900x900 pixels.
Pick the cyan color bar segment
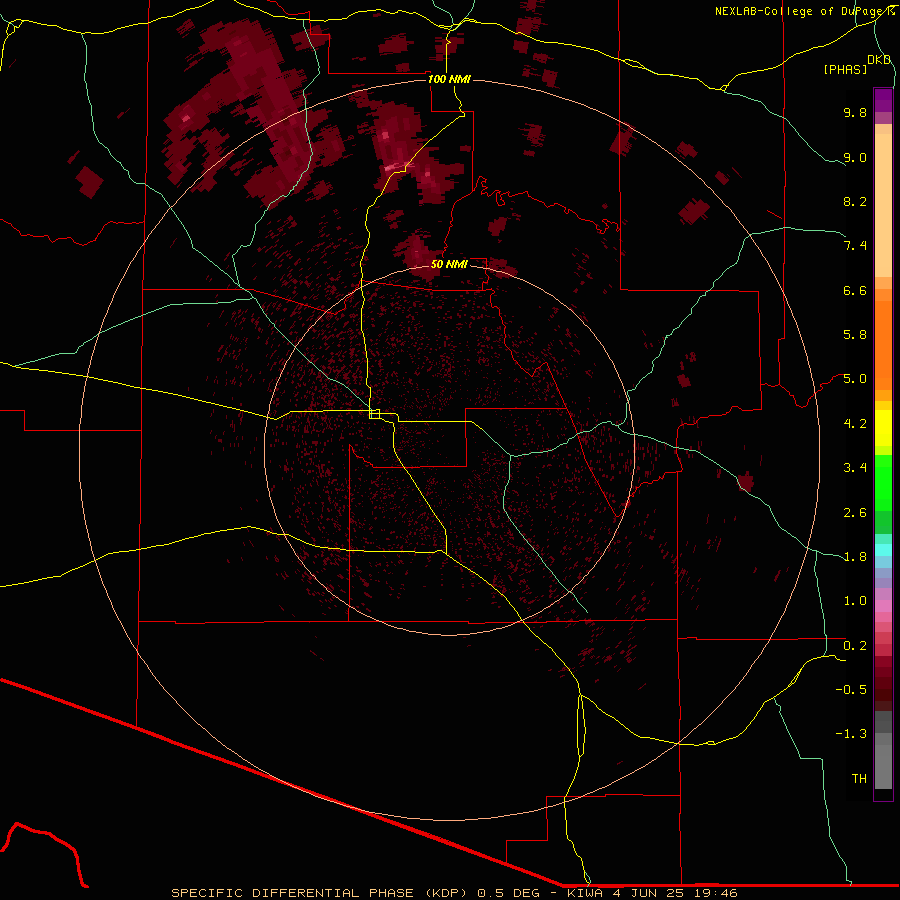(883, 550)
